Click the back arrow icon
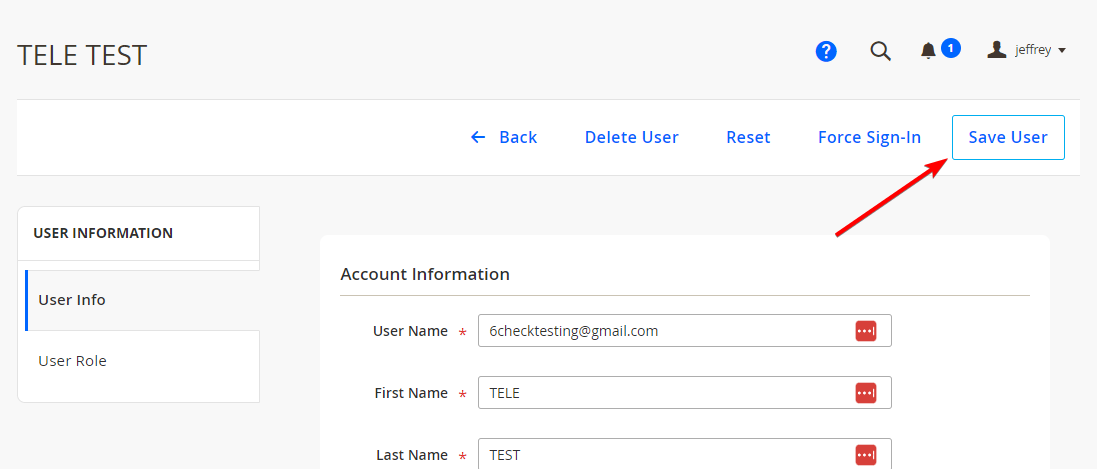Screen dimensions: 1097x469 coord(478,137)
